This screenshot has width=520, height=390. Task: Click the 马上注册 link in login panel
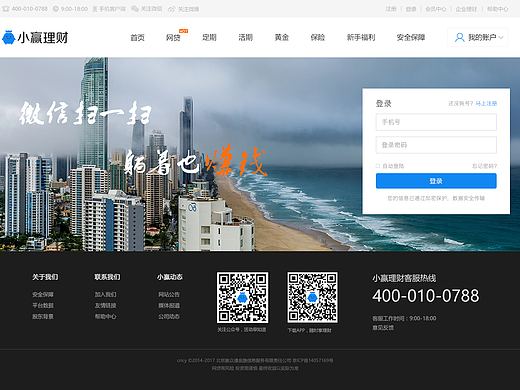(486, 103)
